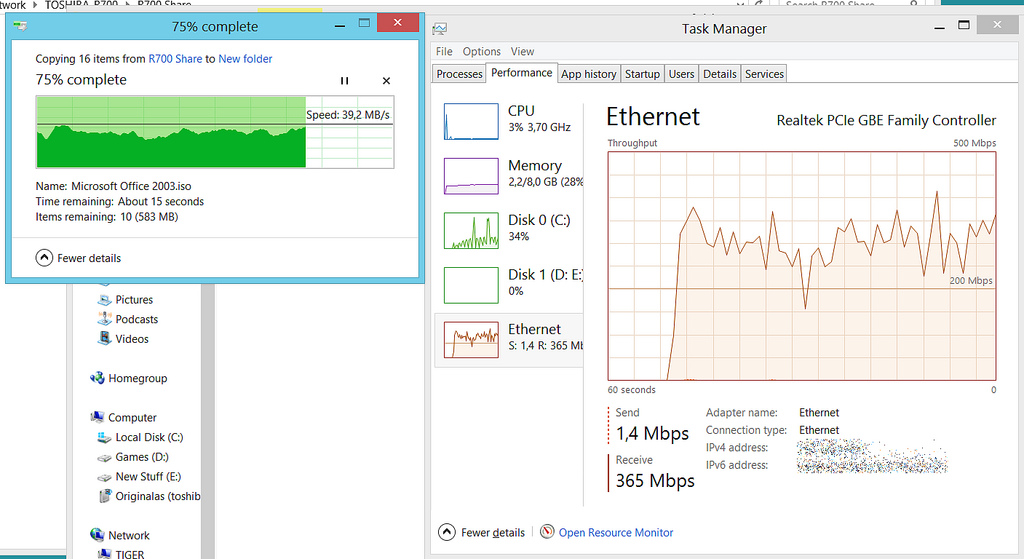Cancel the copy with the X button
Viewport: 1024px width, 559px height.
click(x=386, y=80)
